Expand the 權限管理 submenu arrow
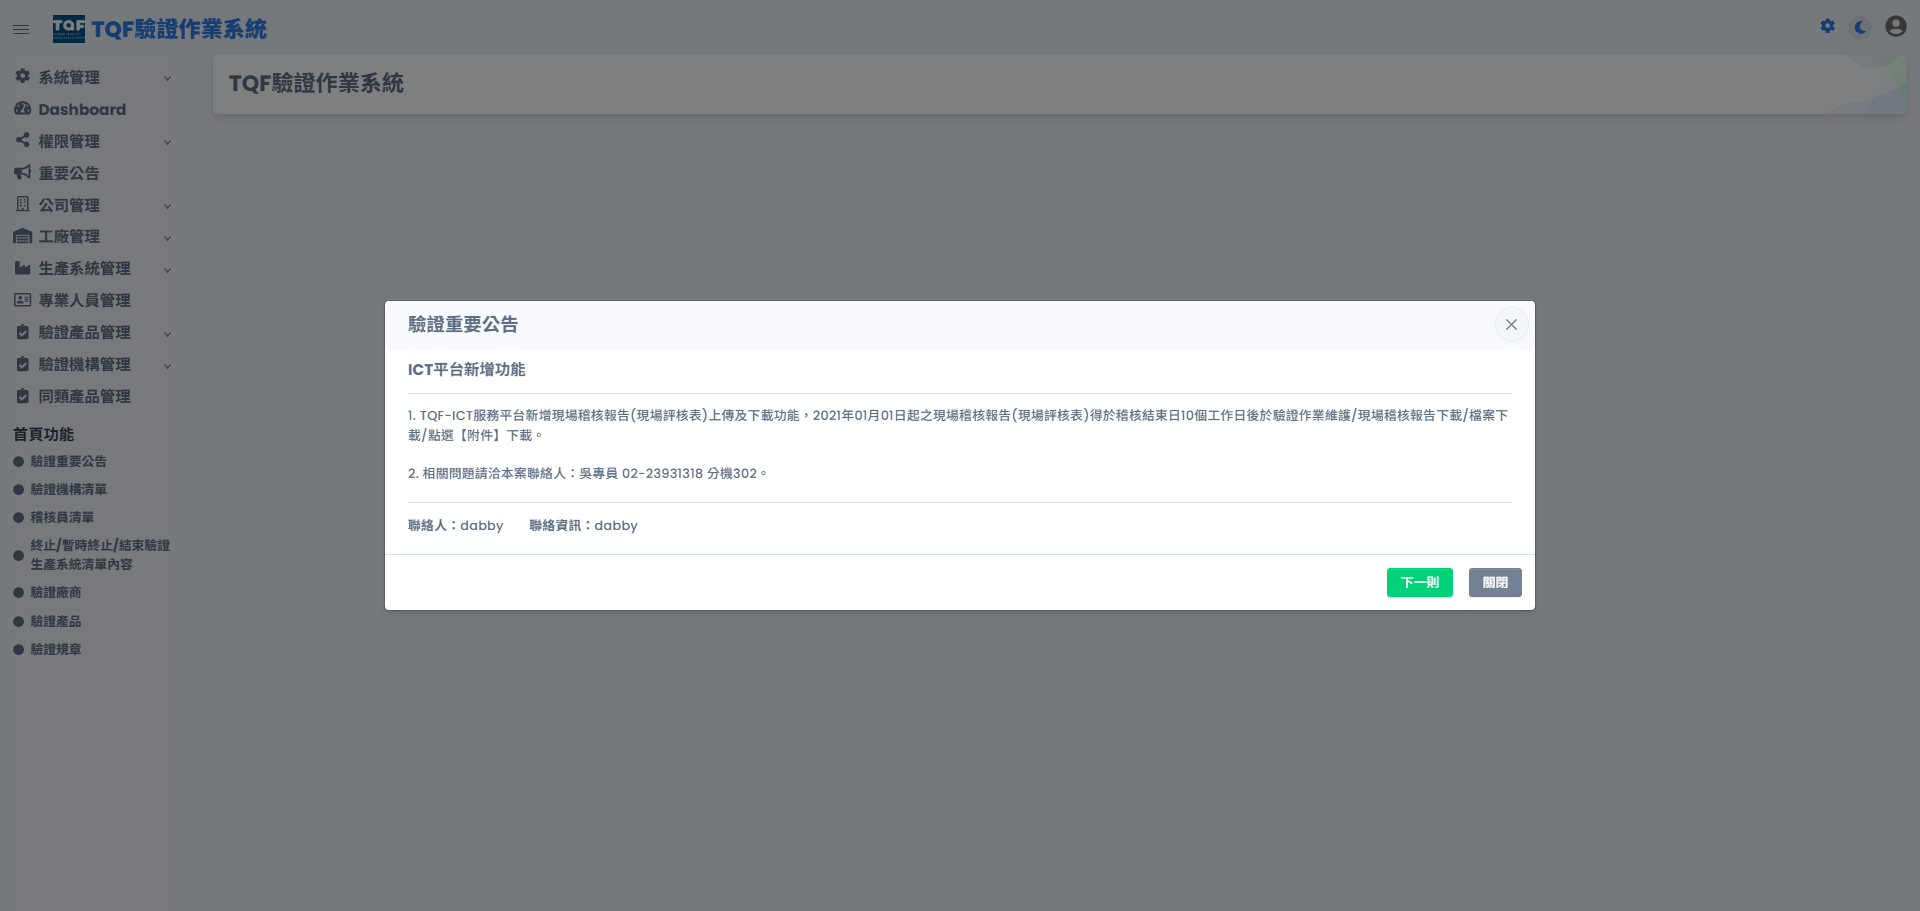 [167, 142]
